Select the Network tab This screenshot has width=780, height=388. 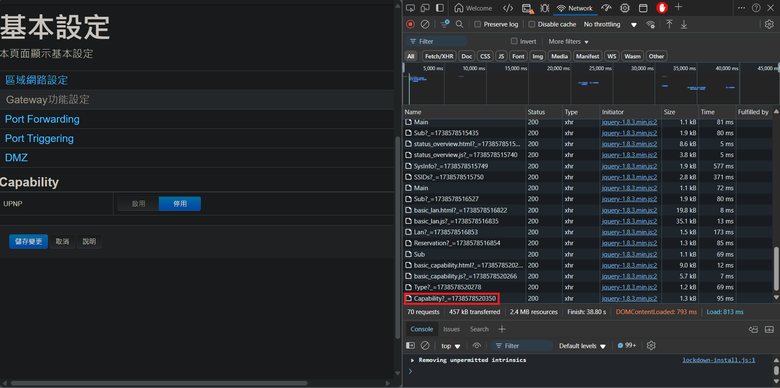click(575, 8)
